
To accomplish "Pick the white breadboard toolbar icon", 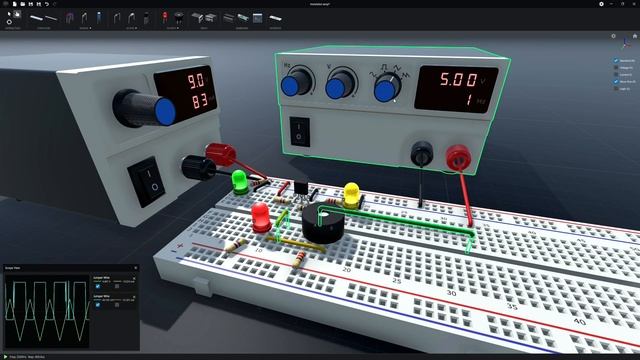I will [276, 18].
